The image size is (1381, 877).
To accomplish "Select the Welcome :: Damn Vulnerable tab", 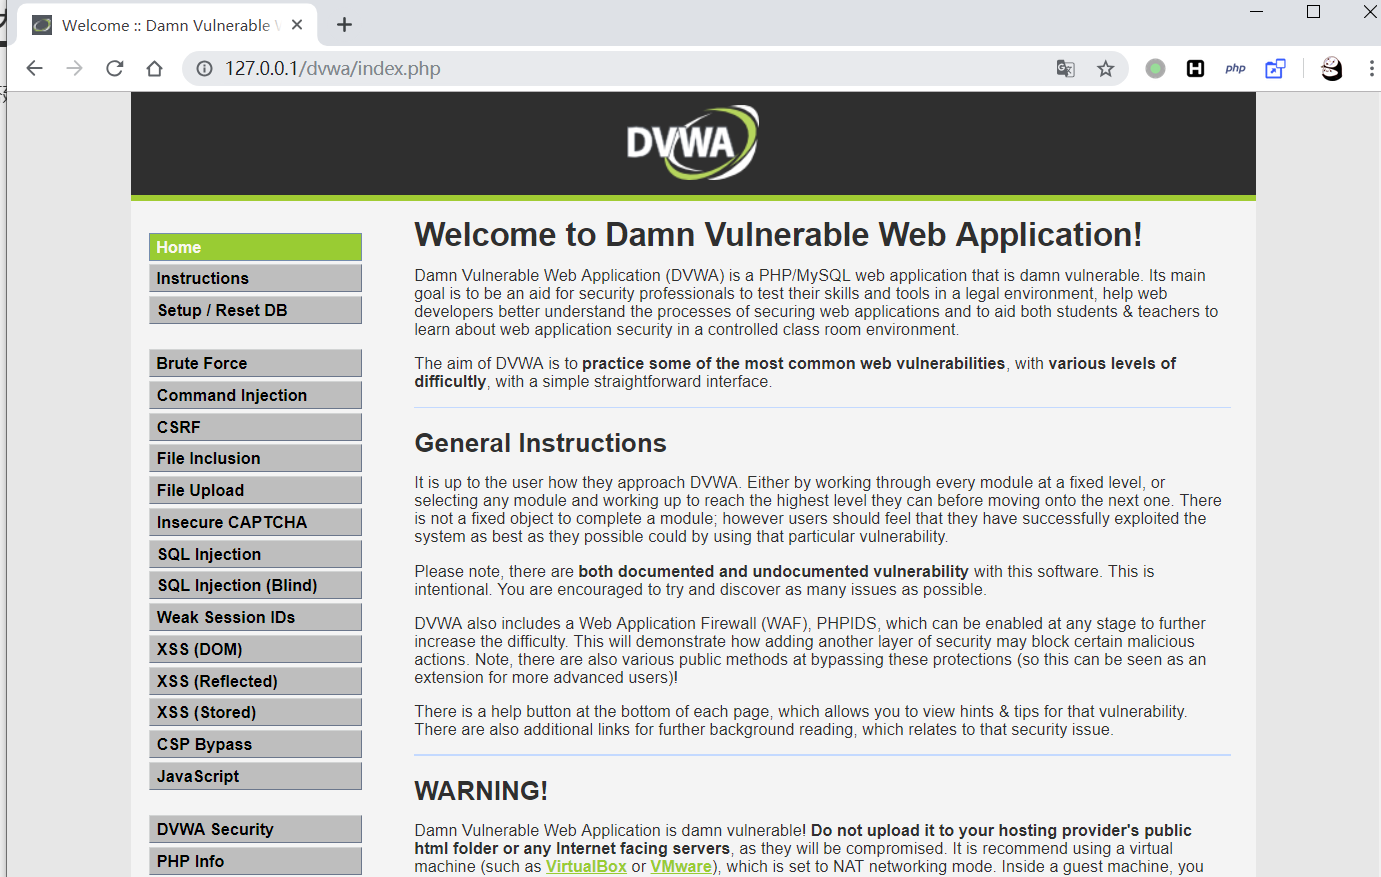I will pyautogui.click(x=167, y=25).
